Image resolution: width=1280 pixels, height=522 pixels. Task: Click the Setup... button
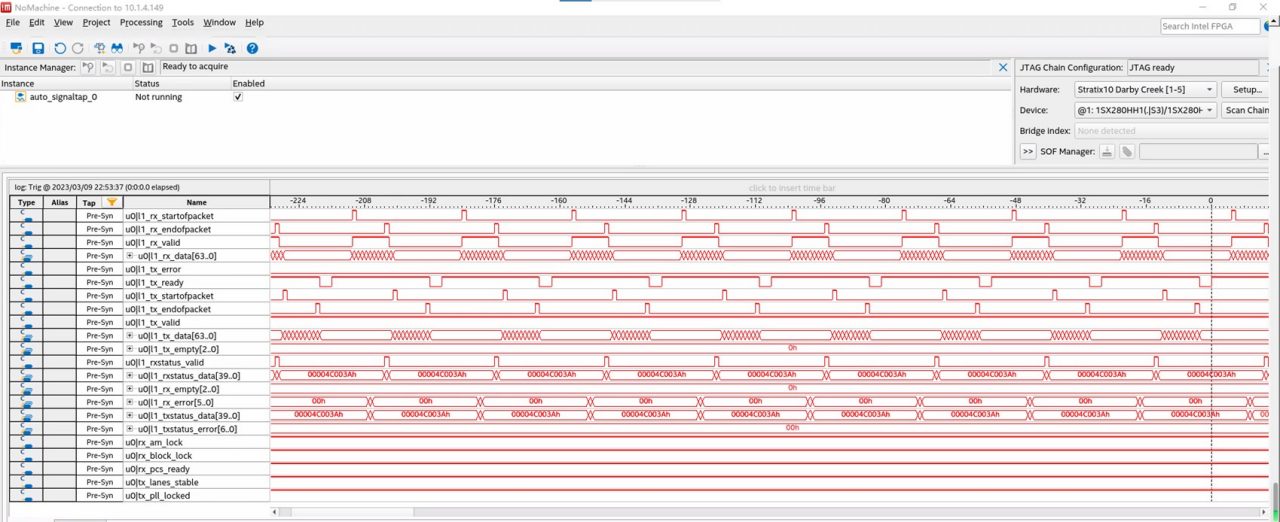(x=1247, y=90)
